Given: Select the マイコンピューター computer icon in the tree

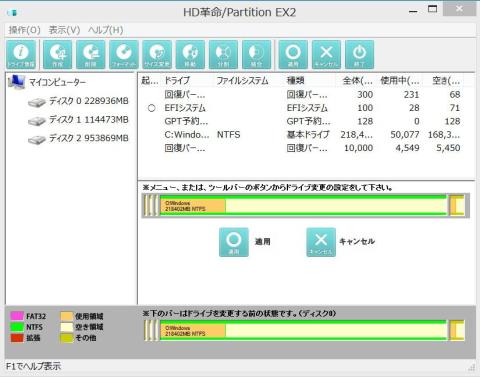Looking at the screenshot, I should [17, 82].
